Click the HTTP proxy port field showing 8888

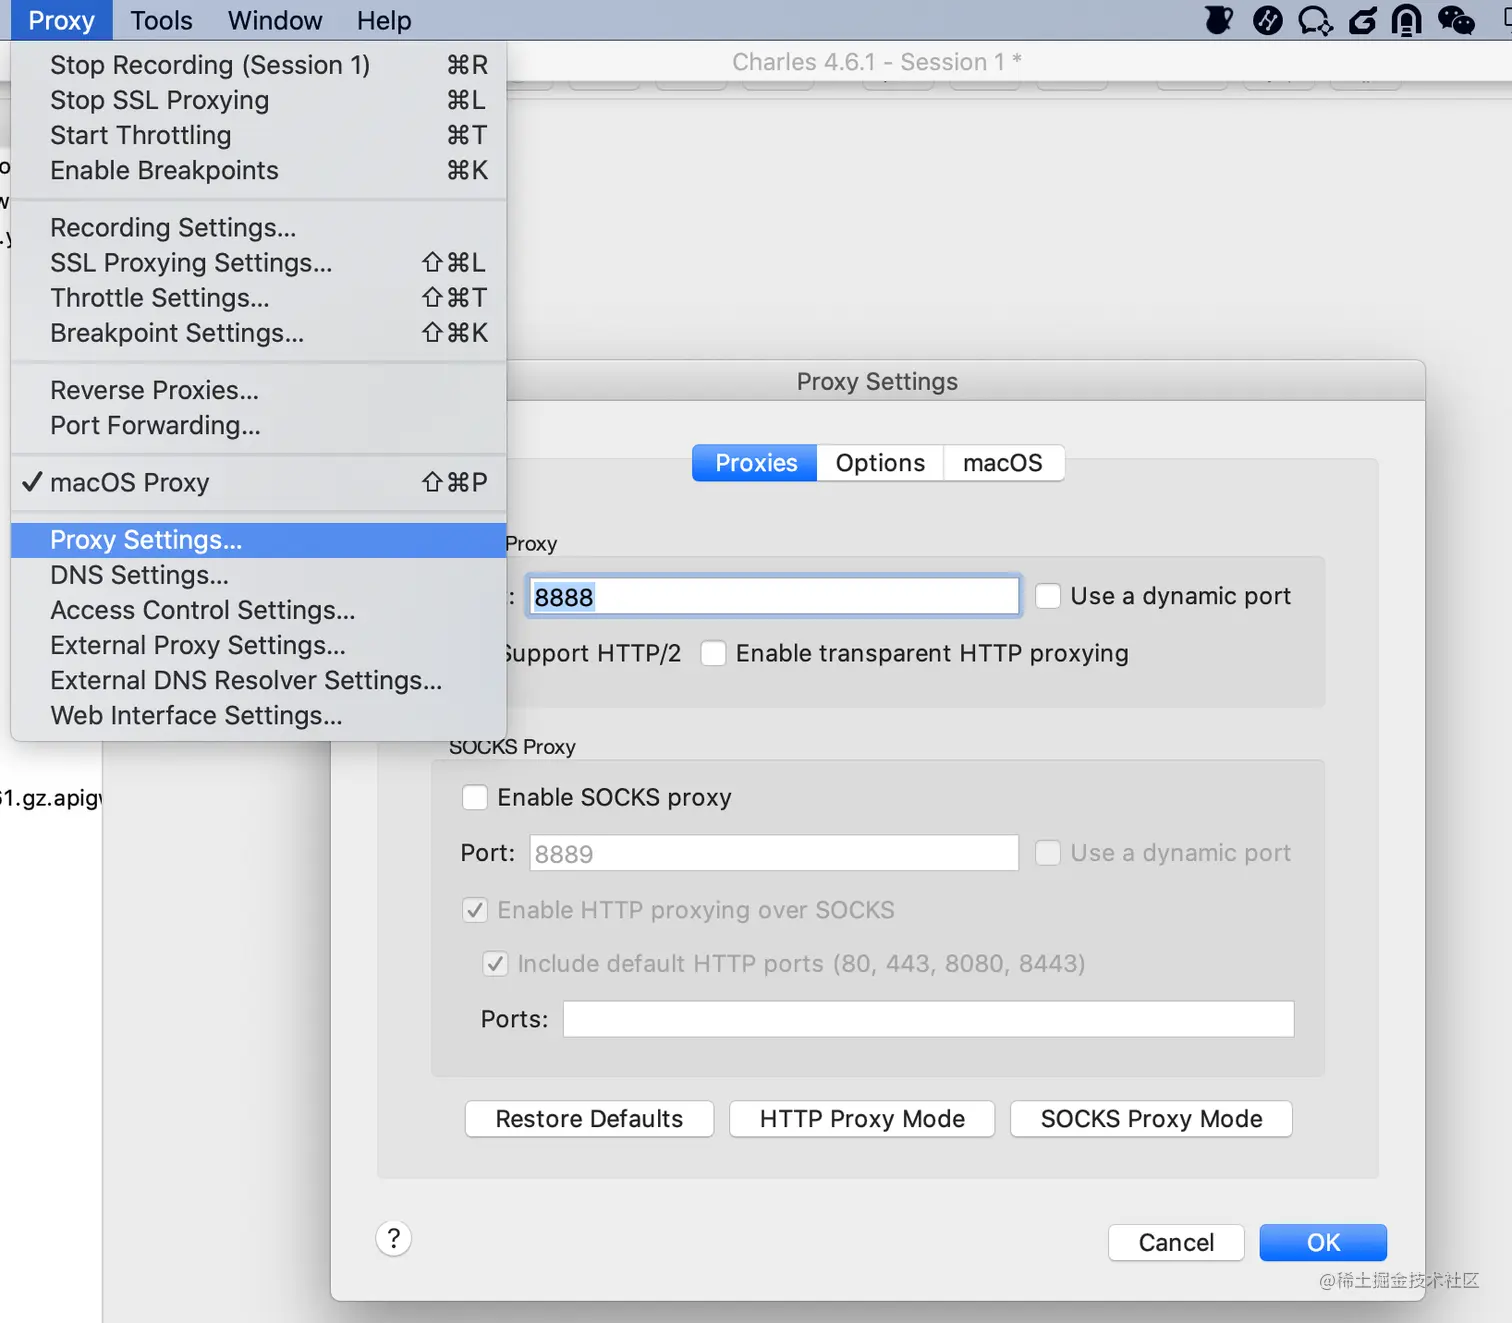(x=773, y=596)
